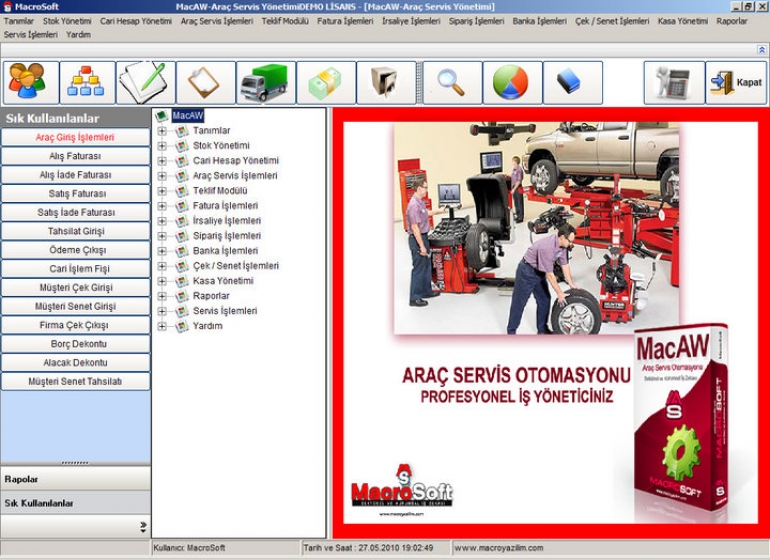
Task: Open the pie chart reports icon
Action: tap(512, 82)
